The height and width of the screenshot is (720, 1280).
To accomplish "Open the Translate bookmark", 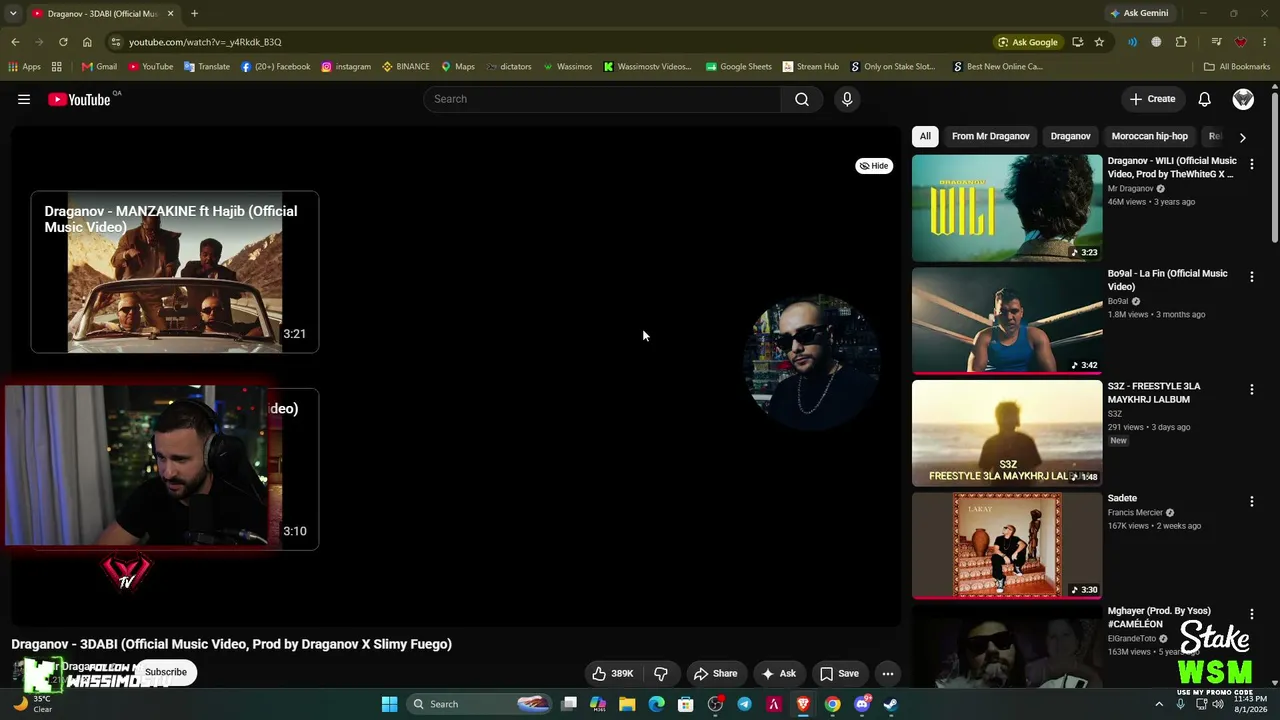I will click(207, 67).
